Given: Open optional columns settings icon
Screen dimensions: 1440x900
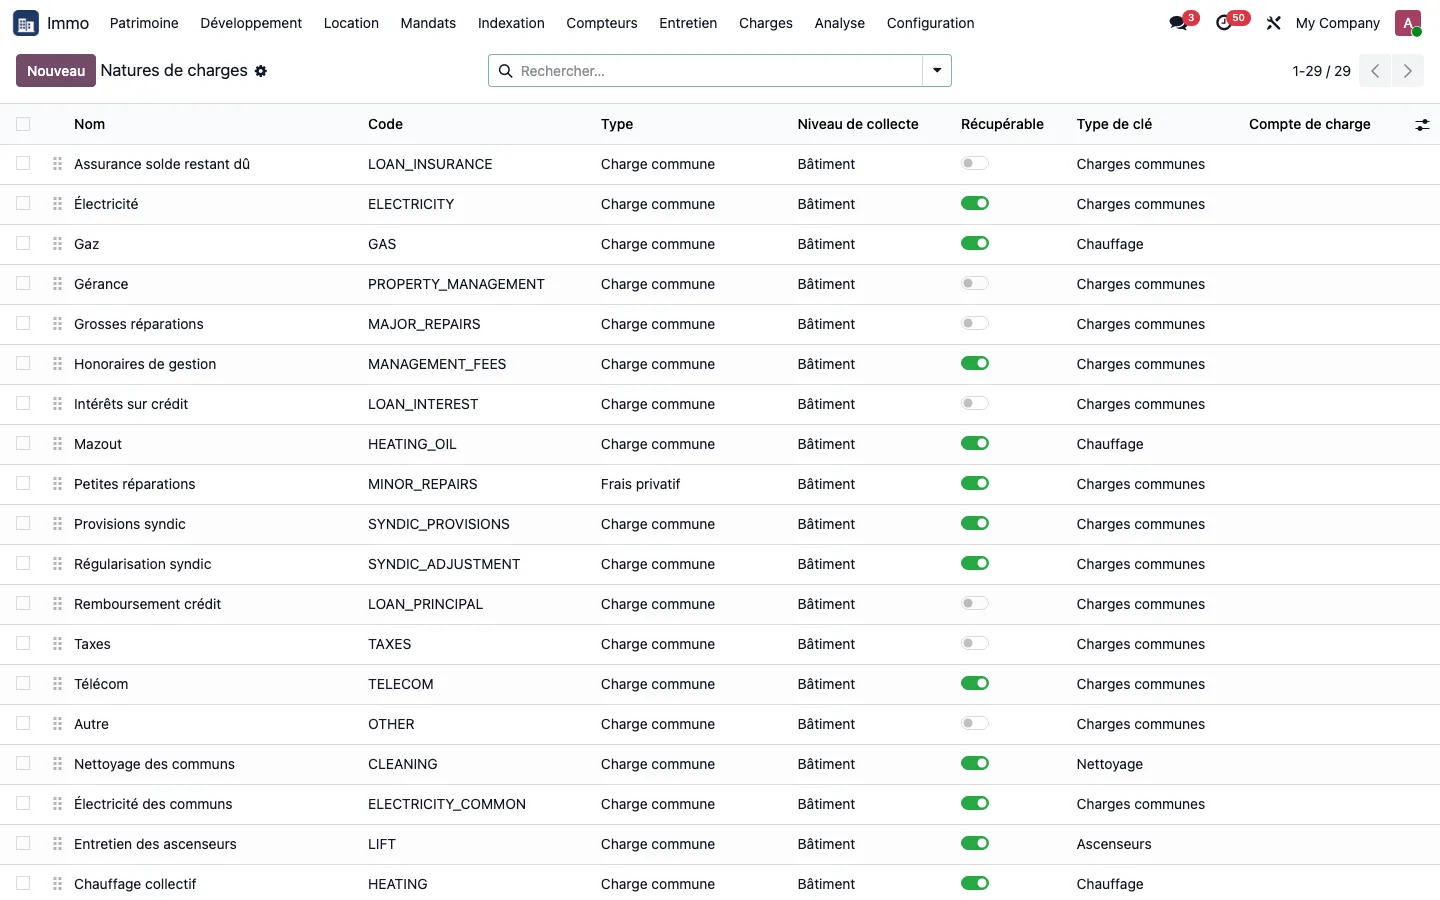Looking at the screenshot, I should (x=1422, y=125).
